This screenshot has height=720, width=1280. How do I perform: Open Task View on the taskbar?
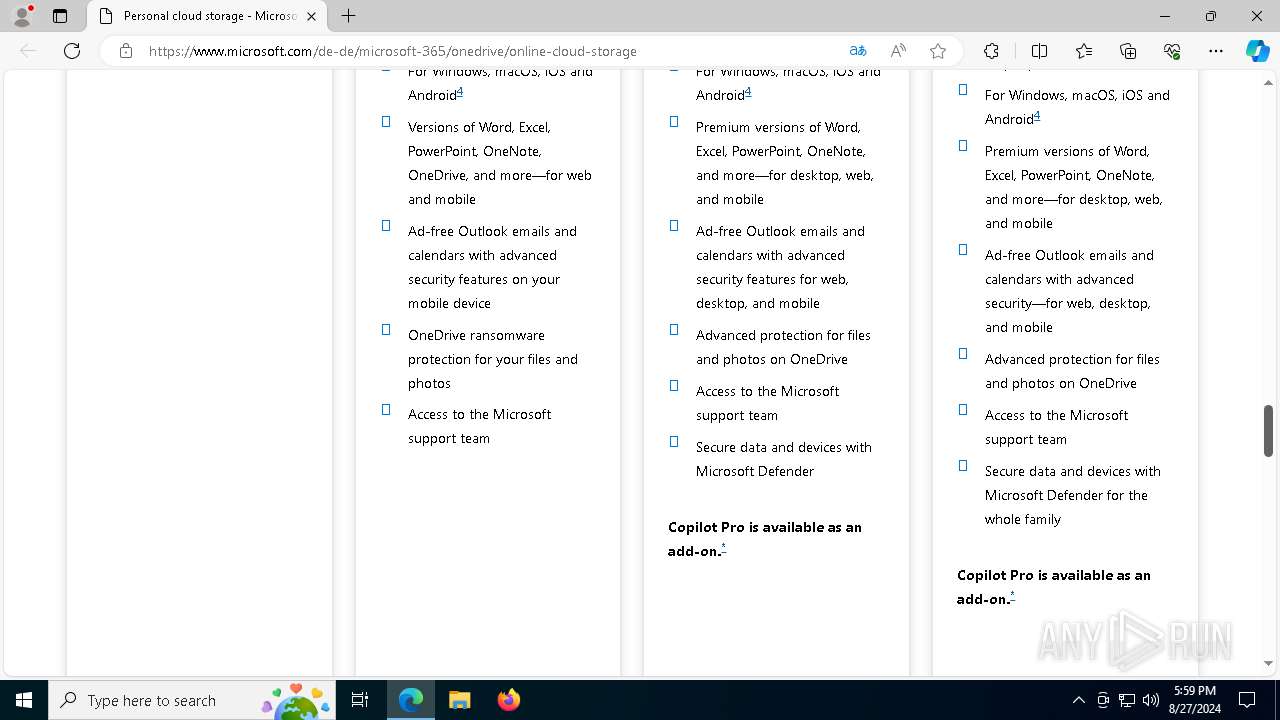pos(360,700)
